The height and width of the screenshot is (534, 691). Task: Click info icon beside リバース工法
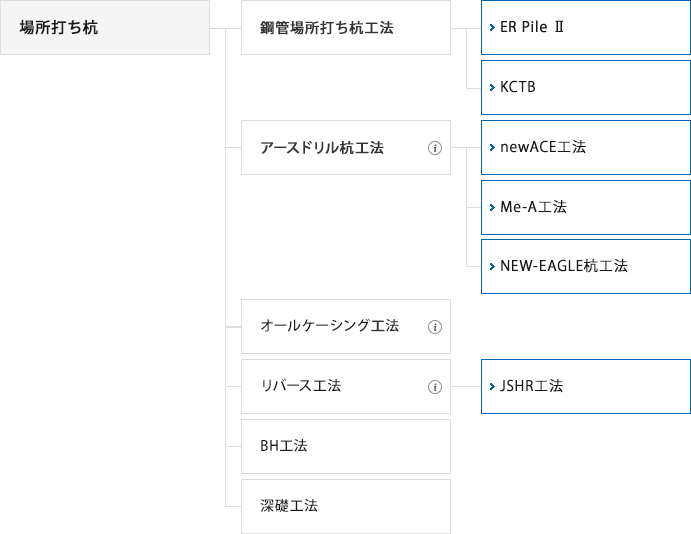435,387
